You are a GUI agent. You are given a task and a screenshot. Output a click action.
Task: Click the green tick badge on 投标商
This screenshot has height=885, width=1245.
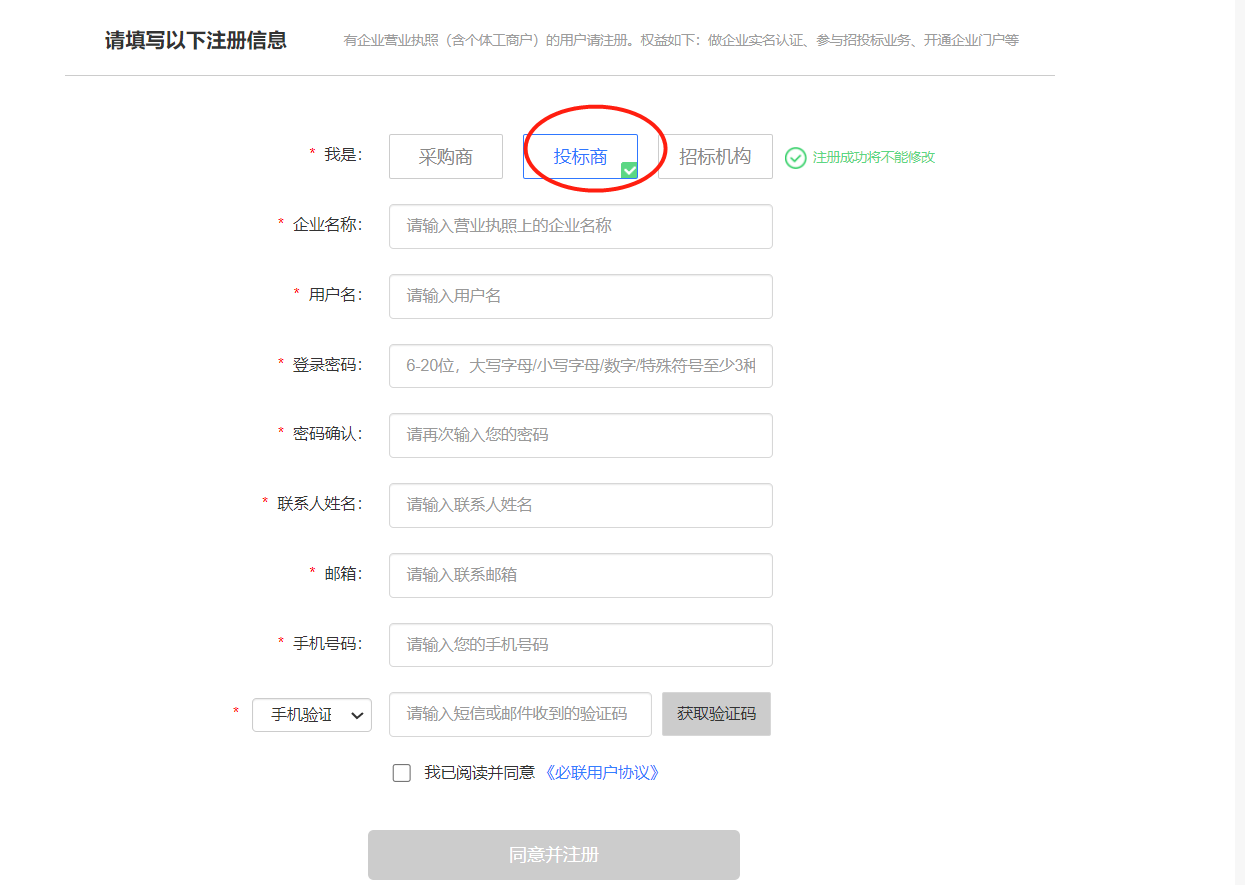629,170
